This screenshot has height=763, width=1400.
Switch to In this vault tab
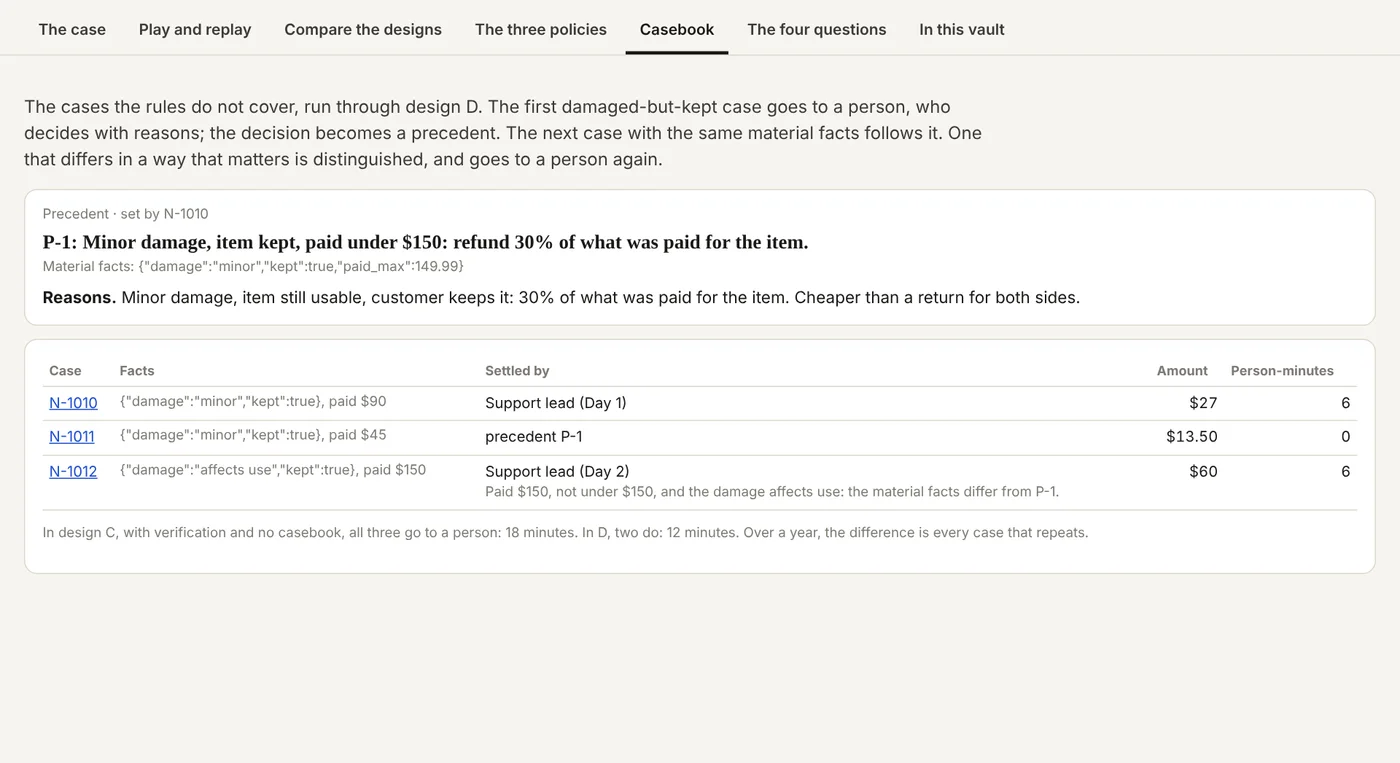(962, 29)
